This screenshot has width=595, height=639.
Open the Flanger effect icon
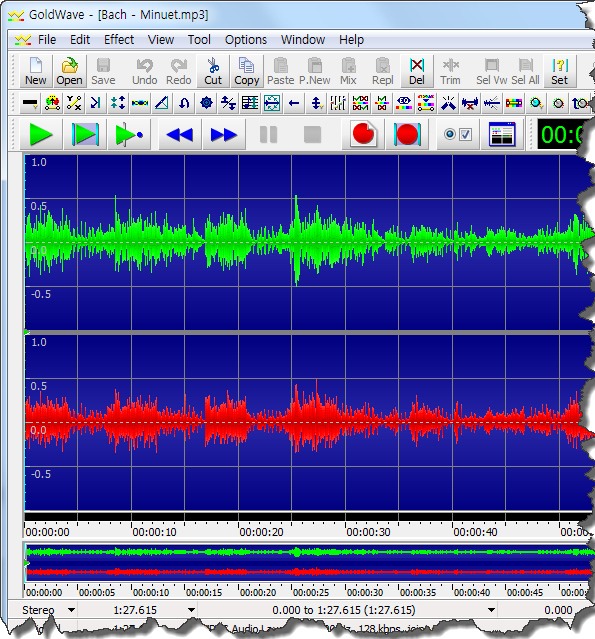coord(140,103)
